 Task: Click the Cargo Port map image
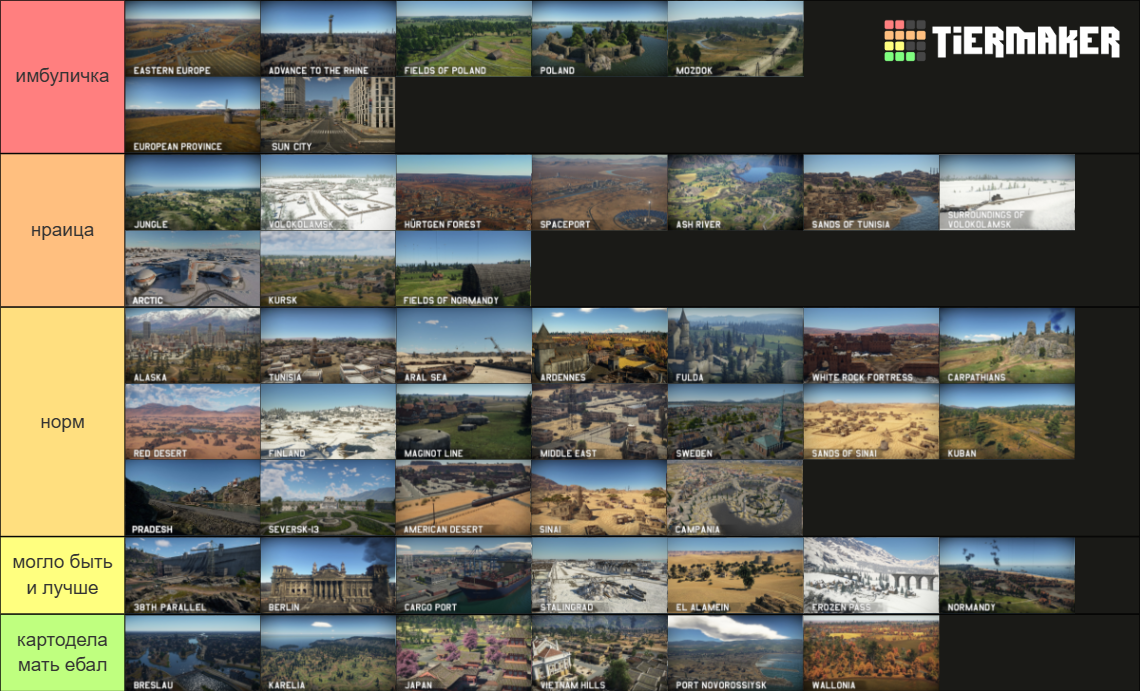pos(464,575)
